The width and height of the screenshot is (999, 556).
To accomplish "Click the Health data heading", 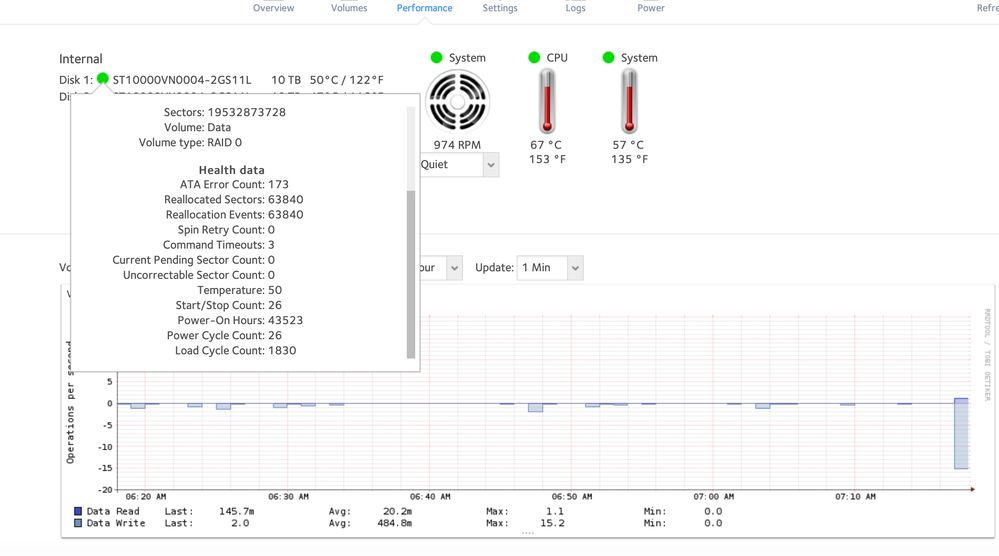I will pyautogui.click(x=231, y=170).
